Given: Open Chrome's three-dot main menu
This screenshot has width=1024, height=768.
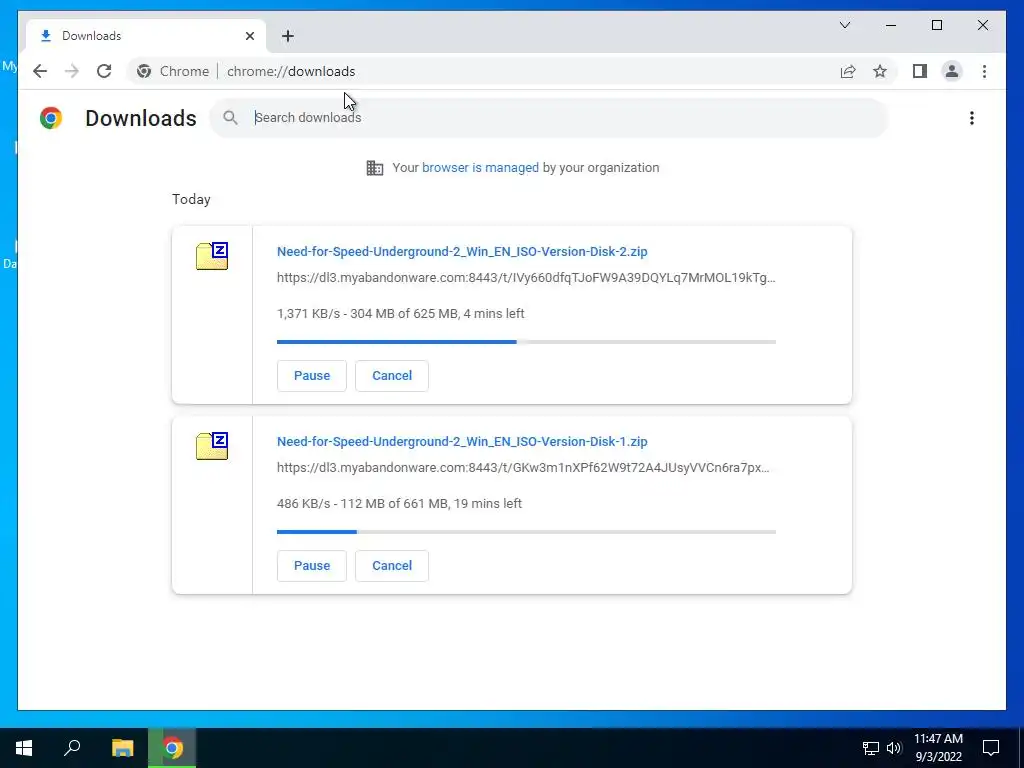Looking at the screenshot, I should tap(984, 71).
